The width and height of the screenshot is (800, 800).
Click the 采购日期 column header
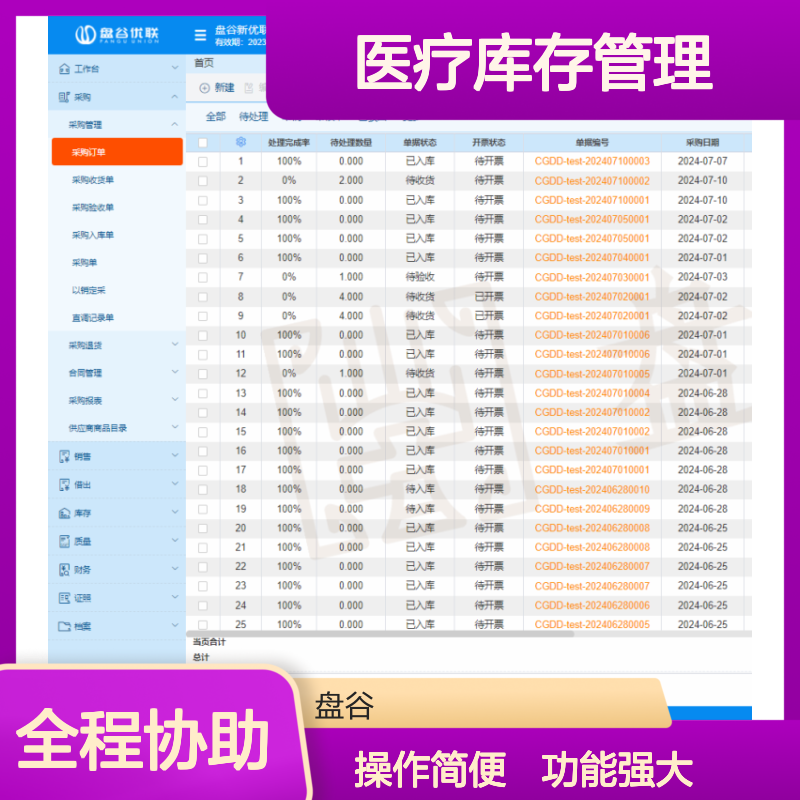702,142
